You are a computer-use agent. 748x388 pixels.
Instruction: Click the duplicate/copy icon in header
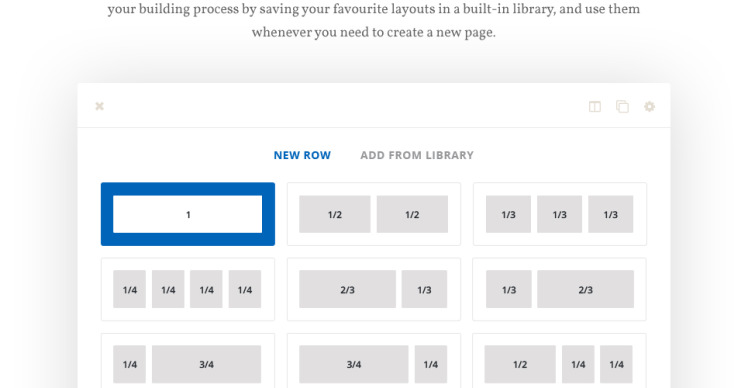tap(622, 106)
